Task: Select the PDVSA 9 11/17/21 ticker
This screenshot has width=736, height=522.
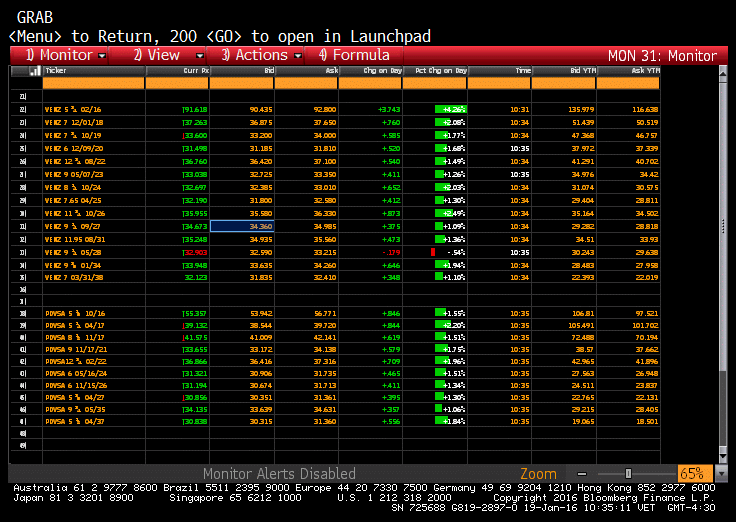Action: coord(76,350)
